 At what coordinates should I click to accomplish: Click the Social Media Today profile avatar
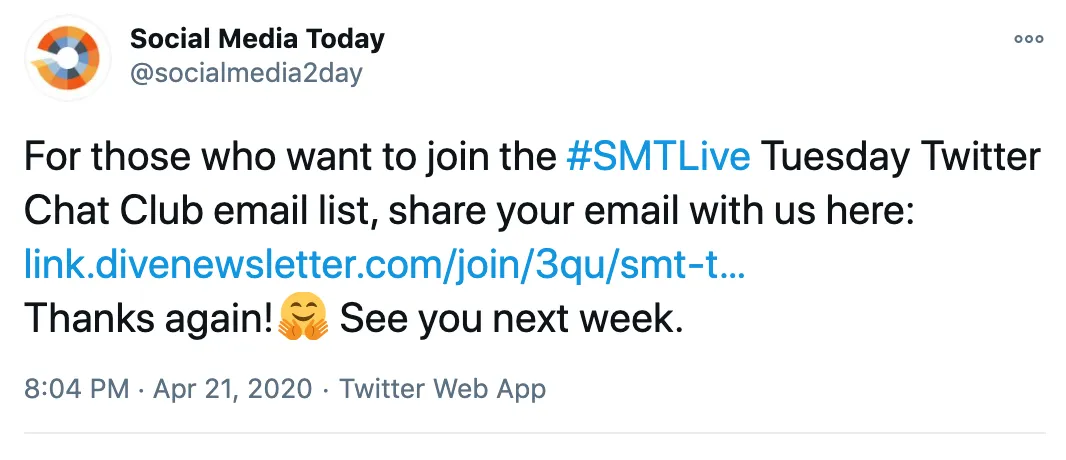66,57
